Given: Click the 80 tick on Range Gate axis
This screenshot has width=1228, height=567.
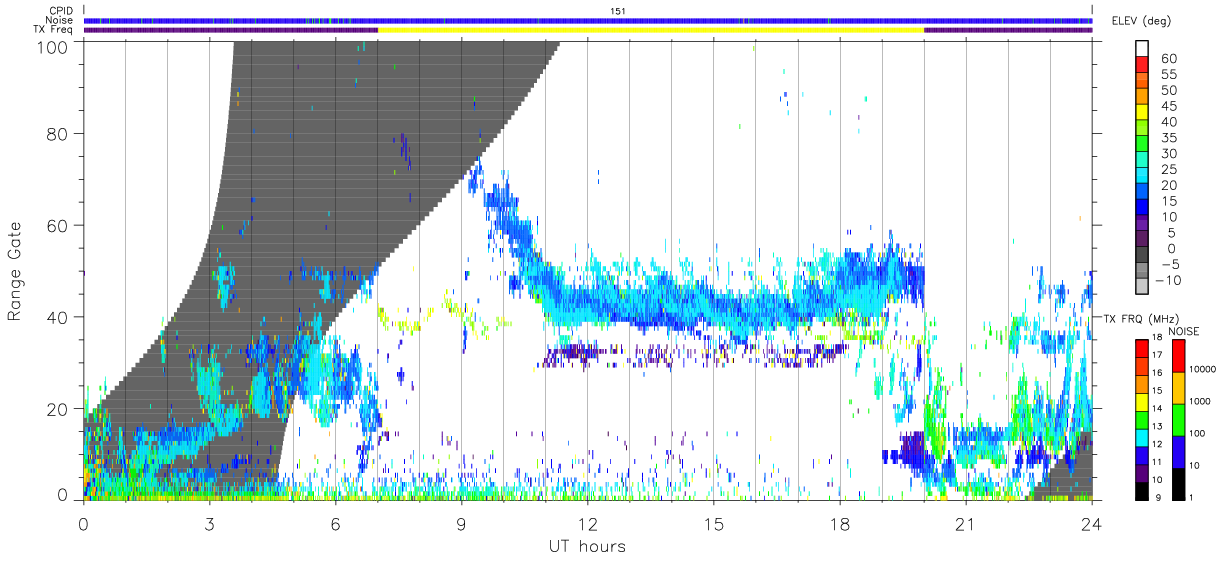Looking at the screenshot, I should click(x=59, y=133).
